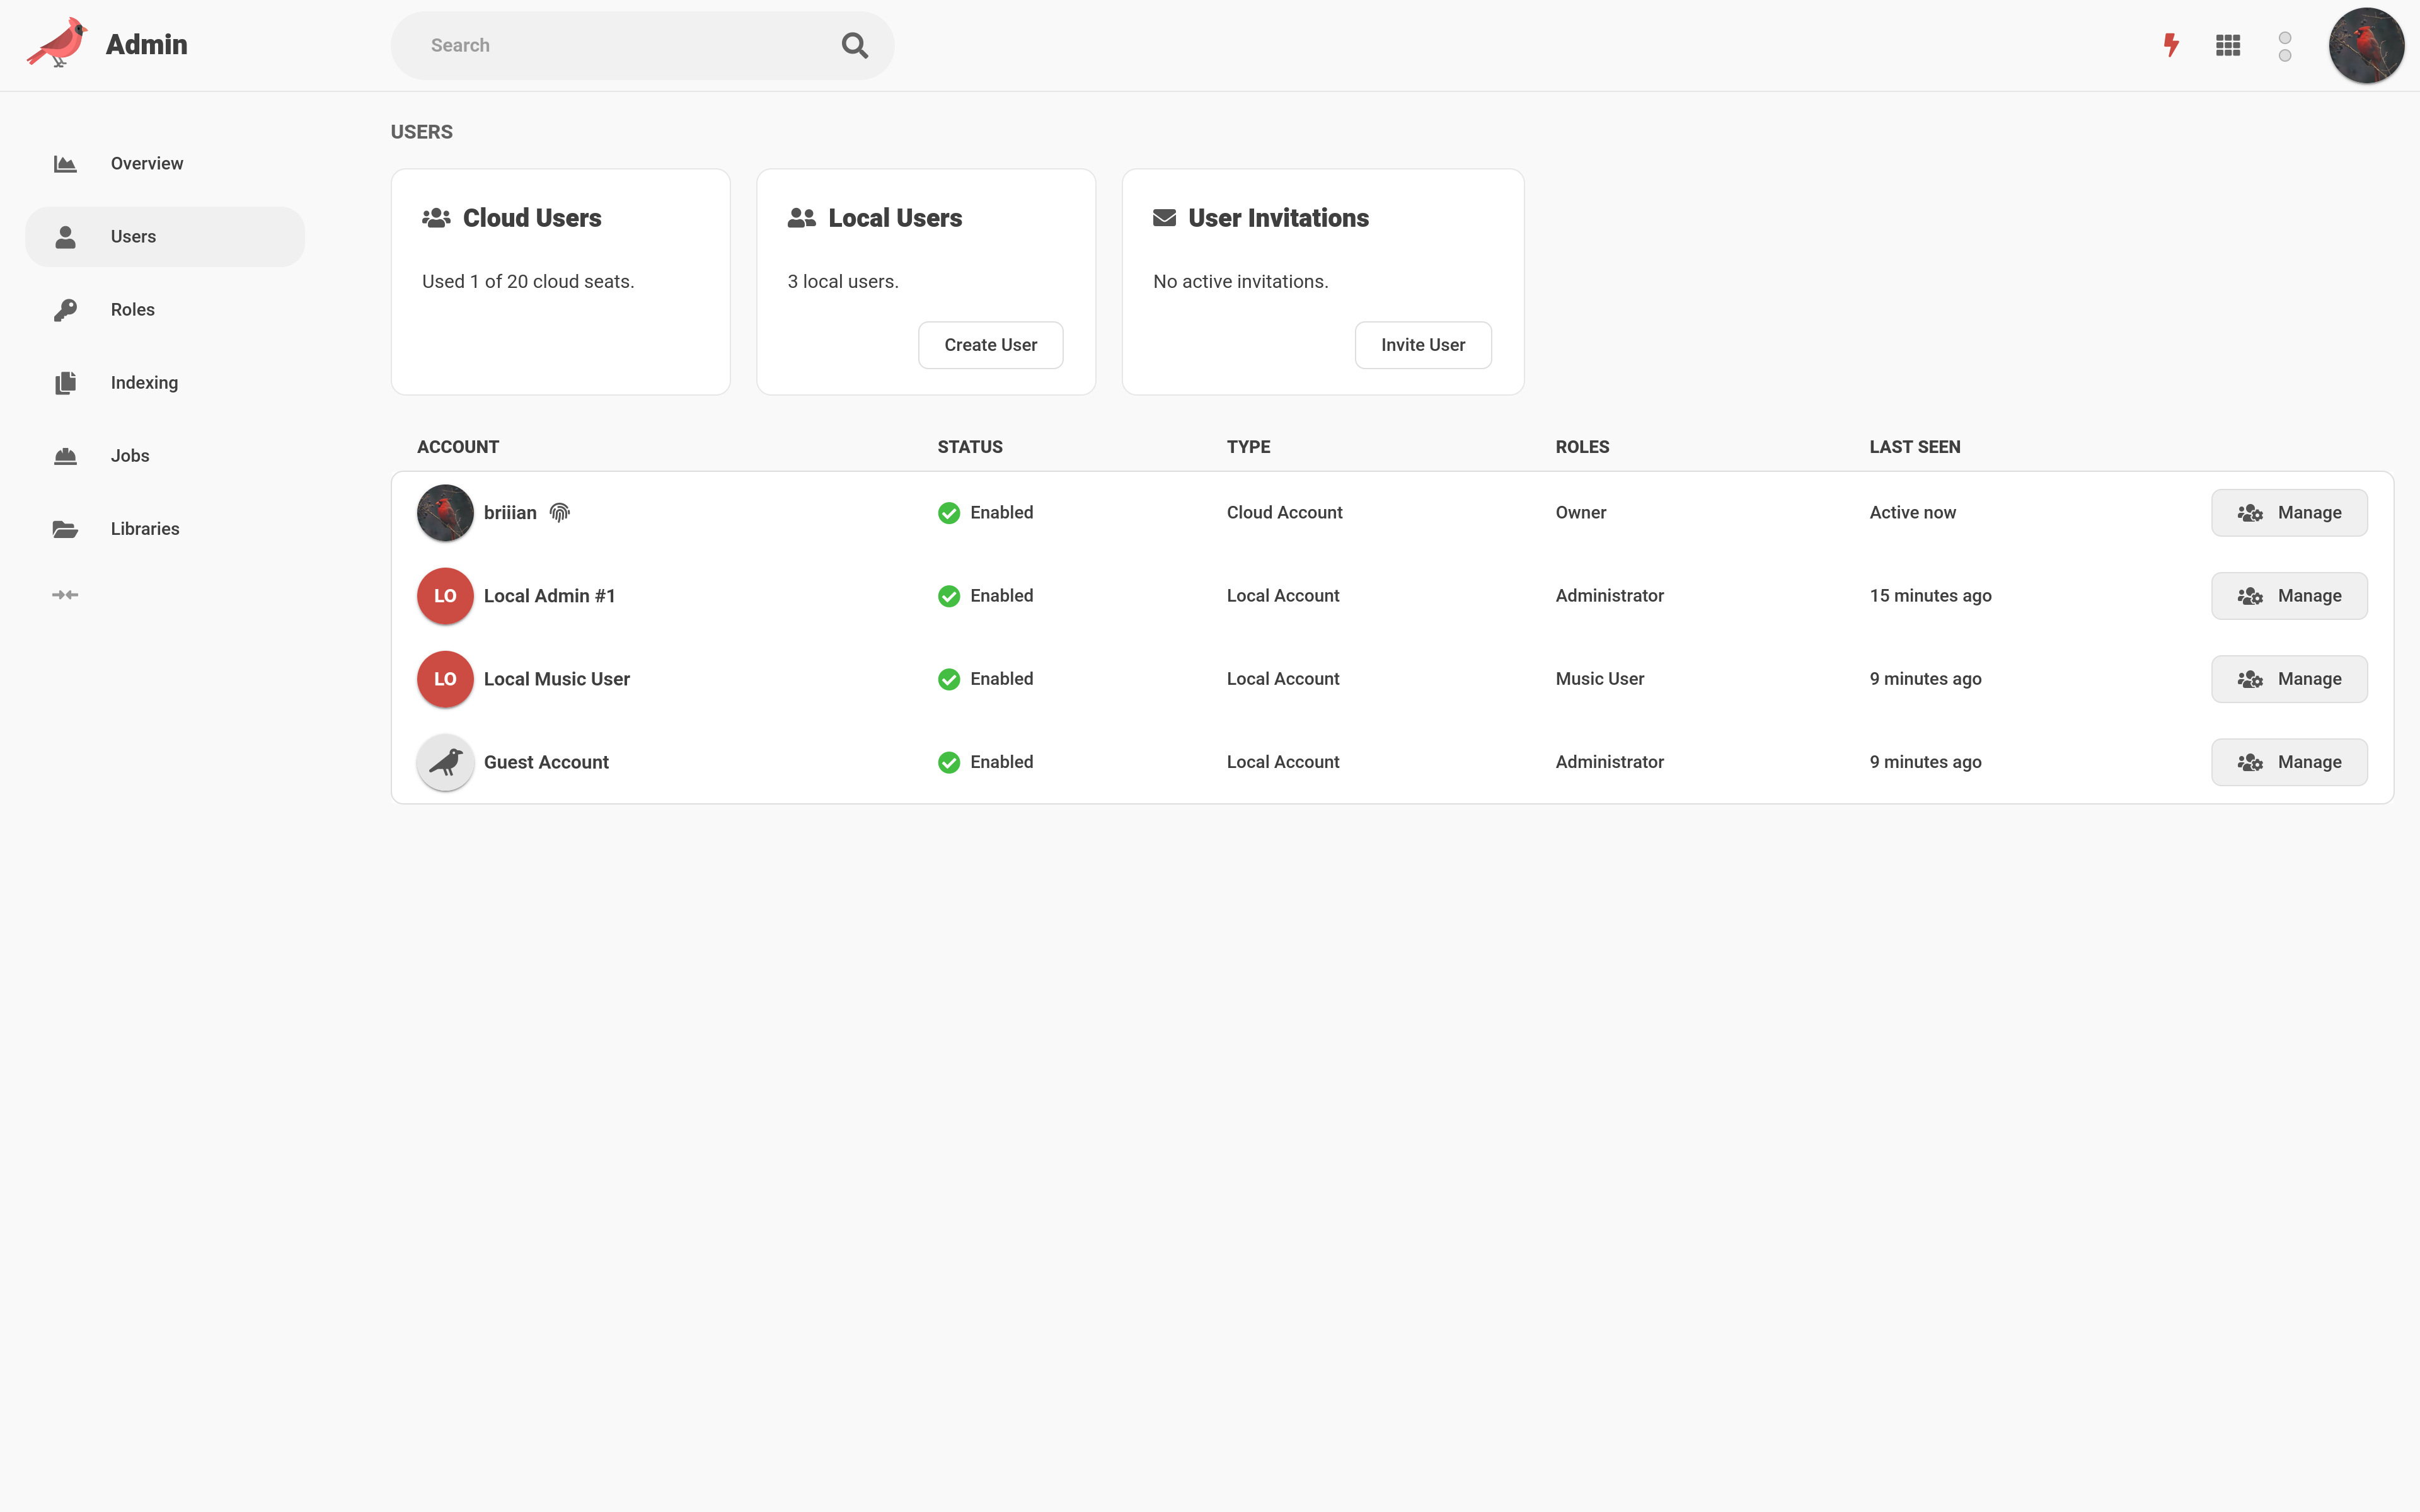Open Libraries in the sidebar
This screenshot has height=1512, width=2420.
click(144, 529)
